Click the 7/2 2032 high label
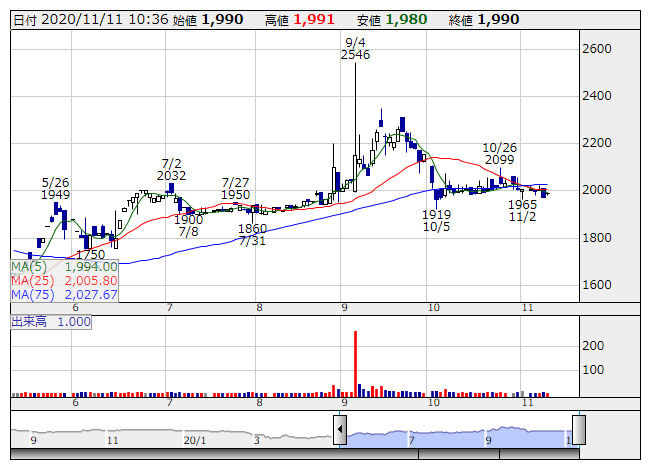Screen dimensions: 653x470 pos(172,168)
